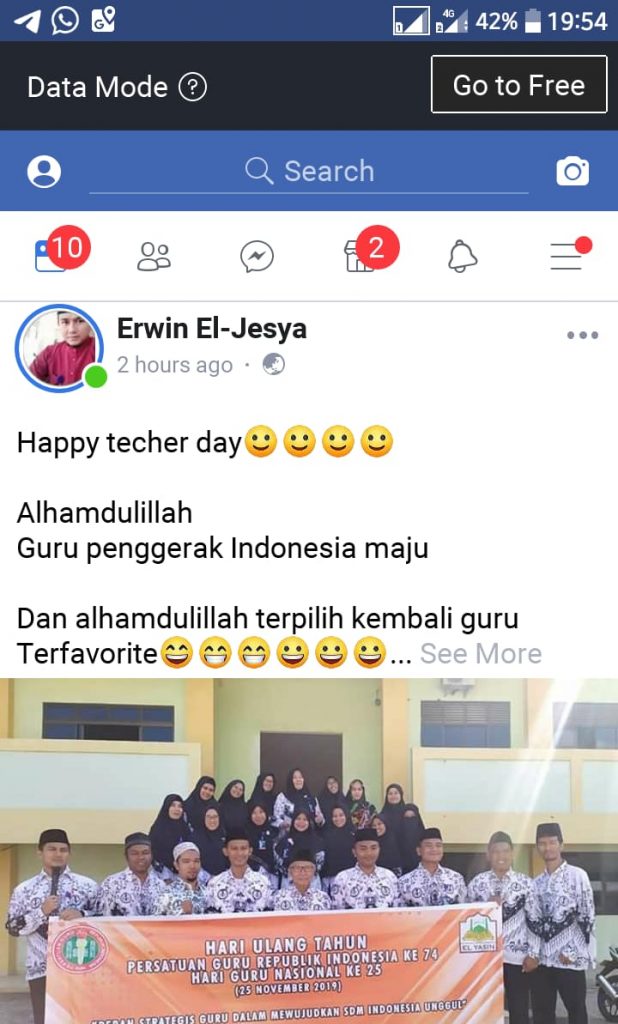This screenshot has width=618, height=1024.
Task: Tap the camera icon in the header
Action: [572, 171]
